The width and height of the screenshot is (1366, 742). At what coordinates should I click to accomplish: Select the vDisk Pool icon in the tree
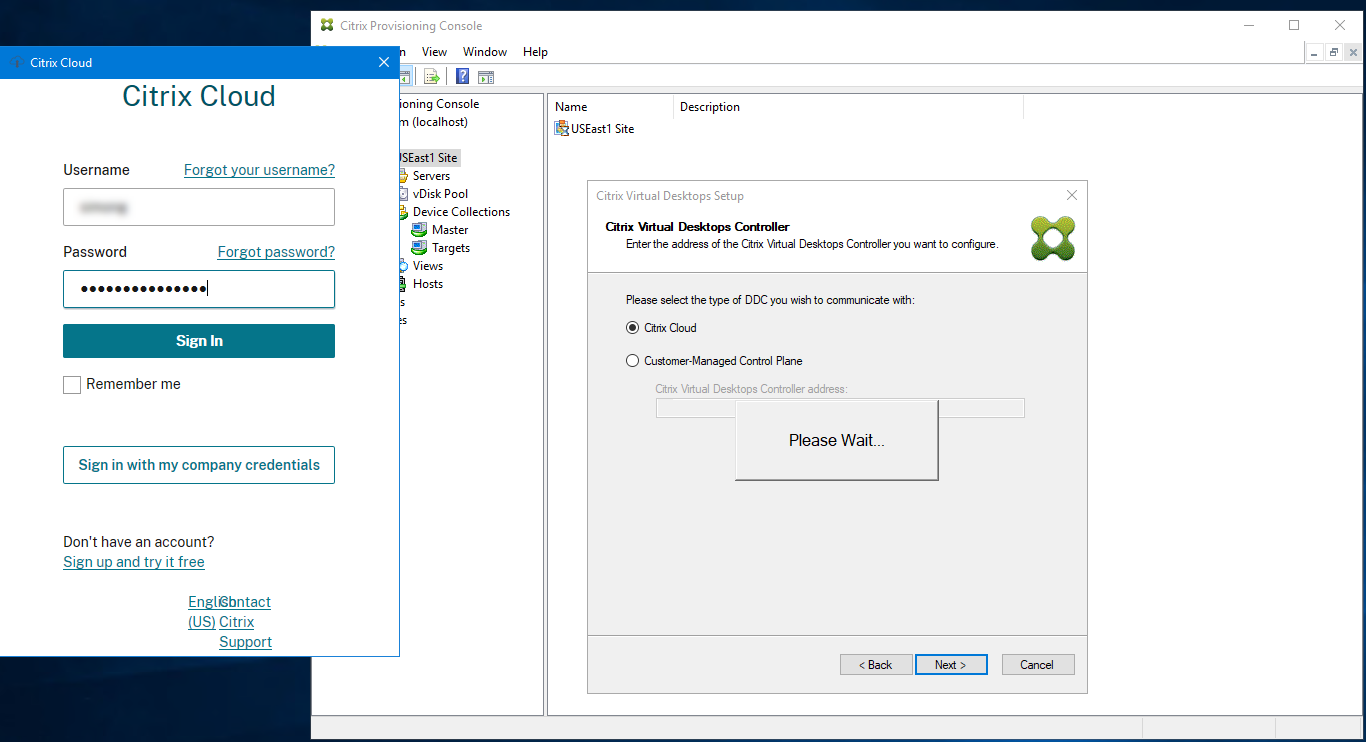point(404,193)
